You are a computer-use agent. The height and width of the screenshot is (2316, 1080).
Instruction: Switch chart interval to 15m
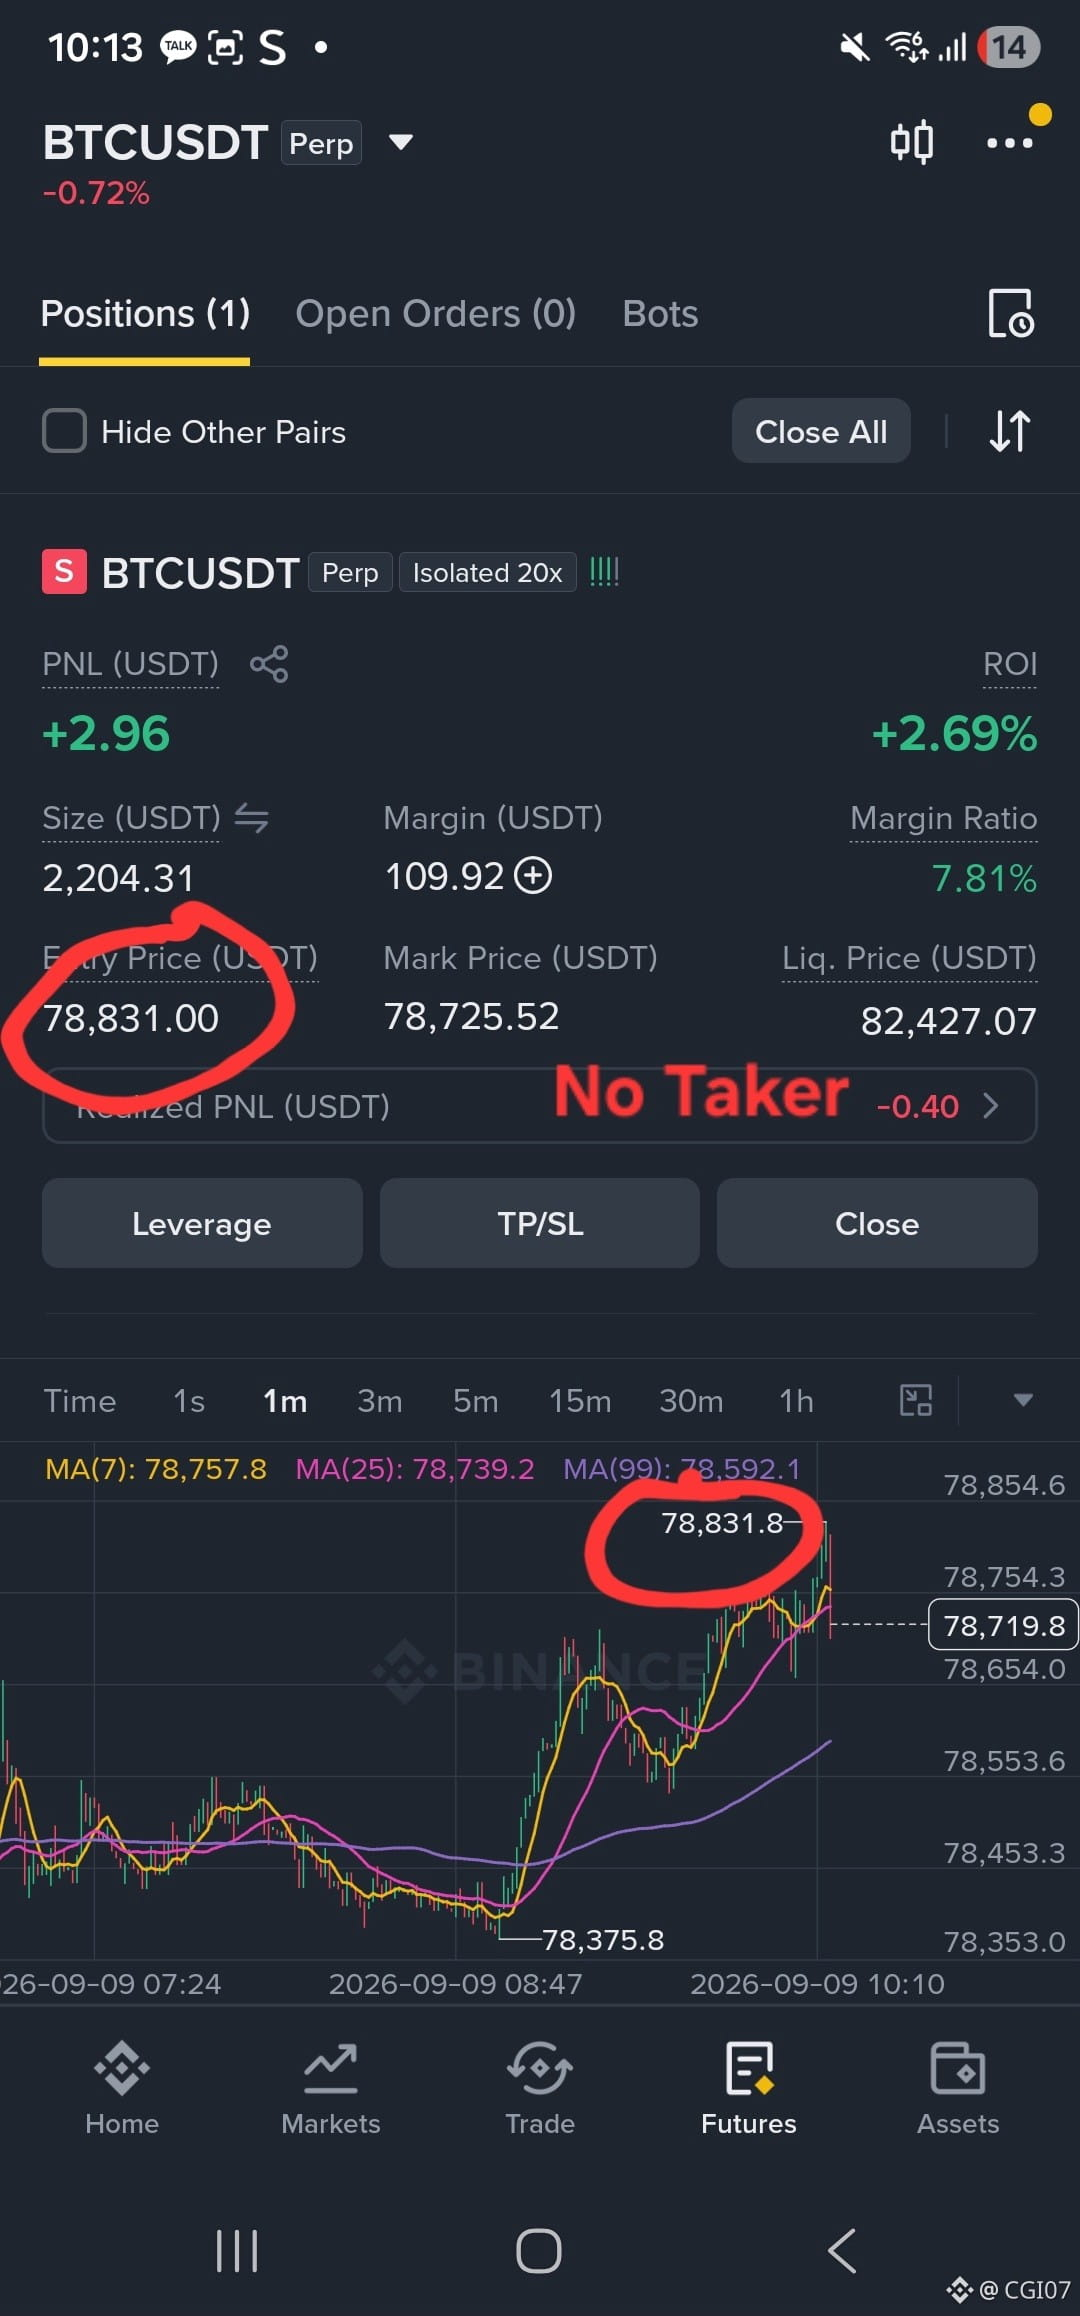[x=580, y=1401]
